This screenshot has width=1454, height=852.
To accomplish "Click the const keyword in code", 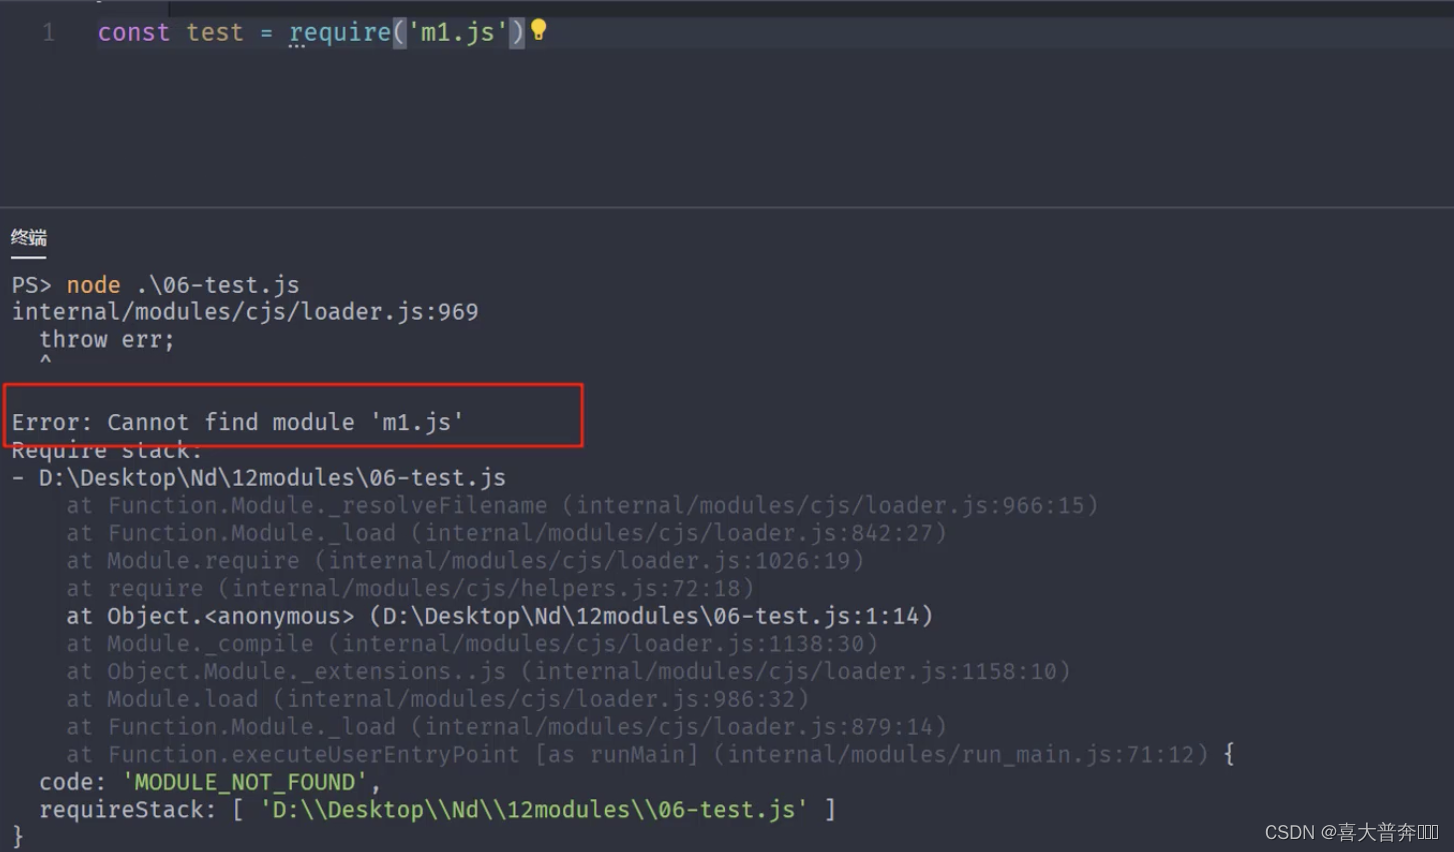I will [133, 33].
